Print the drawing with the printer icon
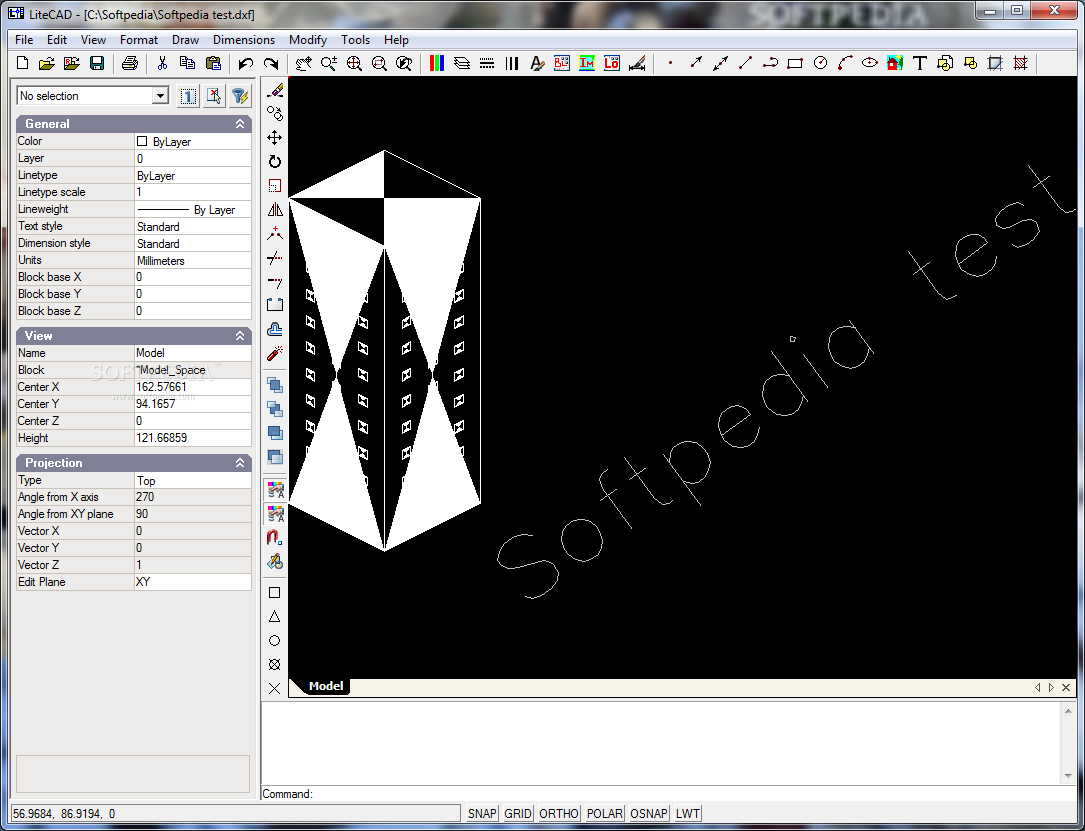 pos(129,64)
